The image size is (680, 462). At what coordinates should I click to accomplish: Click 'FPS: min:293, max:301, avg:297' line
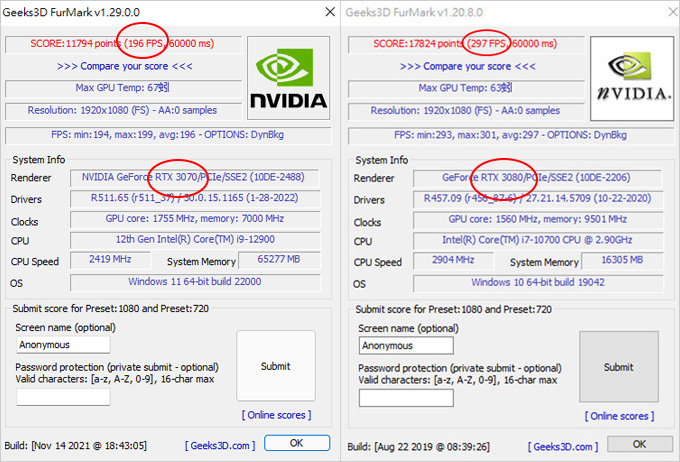pyautogui.click(x=511, y=135)
